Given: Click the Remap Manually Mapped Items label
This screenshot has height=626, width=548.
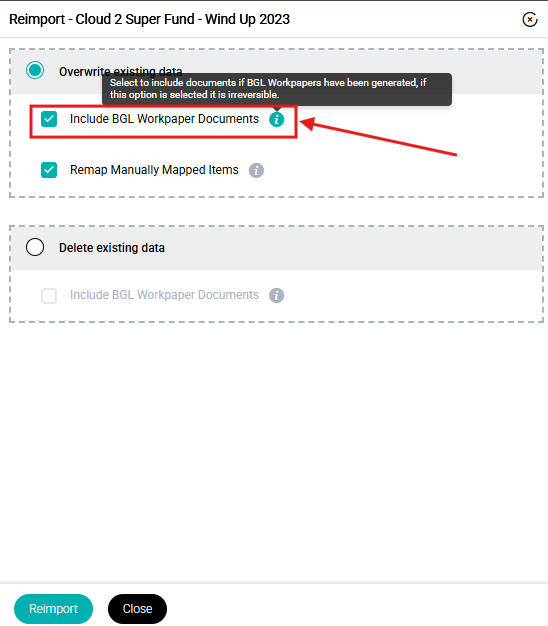Looking at the screenshot, I should point(154,170).
